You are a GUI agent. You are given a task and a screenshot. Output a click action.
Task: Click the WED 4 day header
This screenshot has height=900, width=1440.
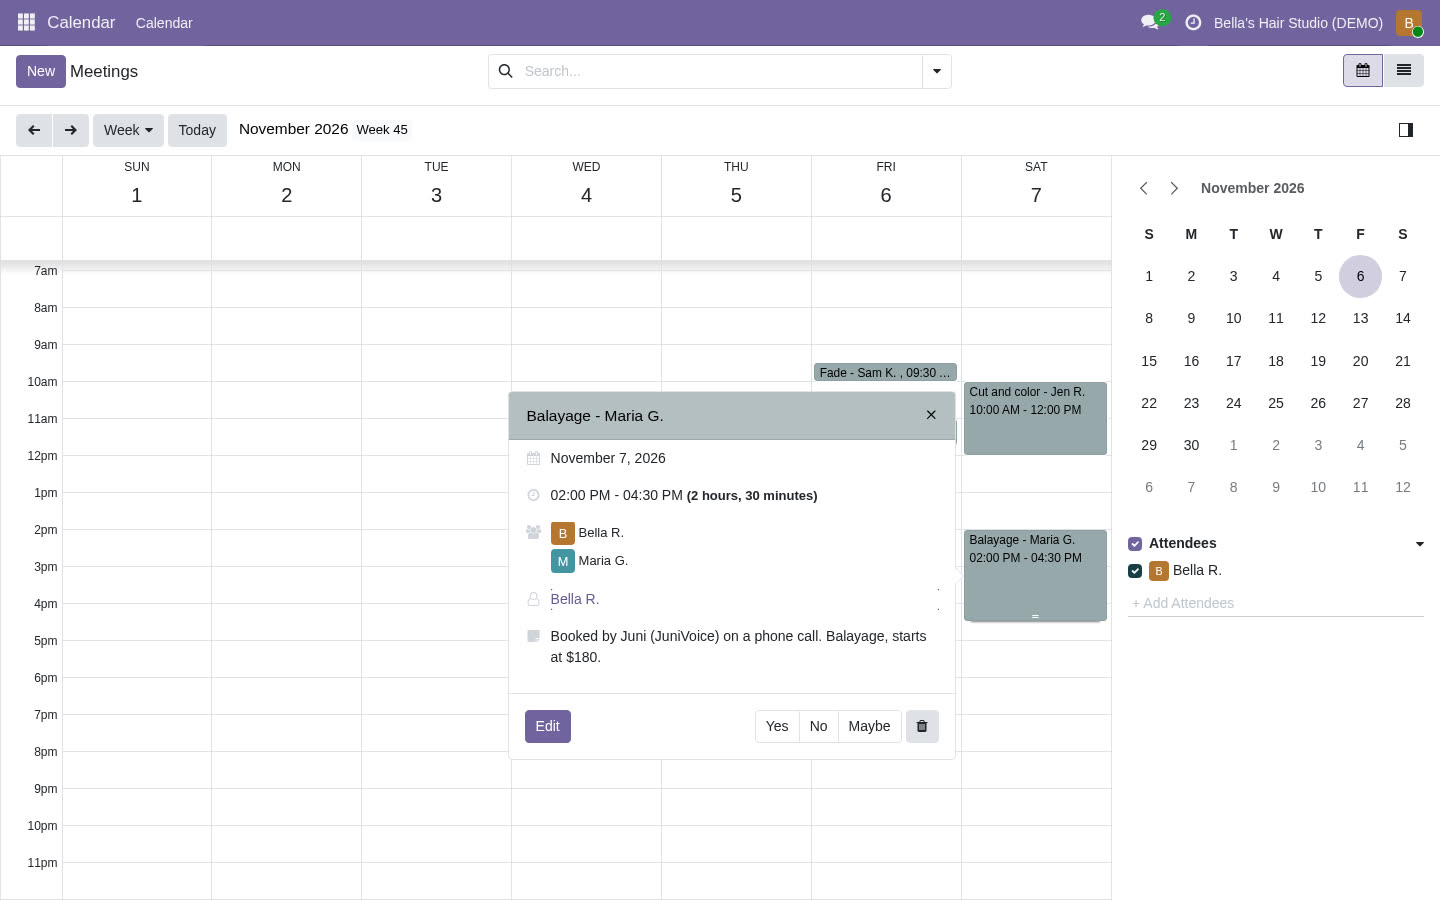click(586, 185)
